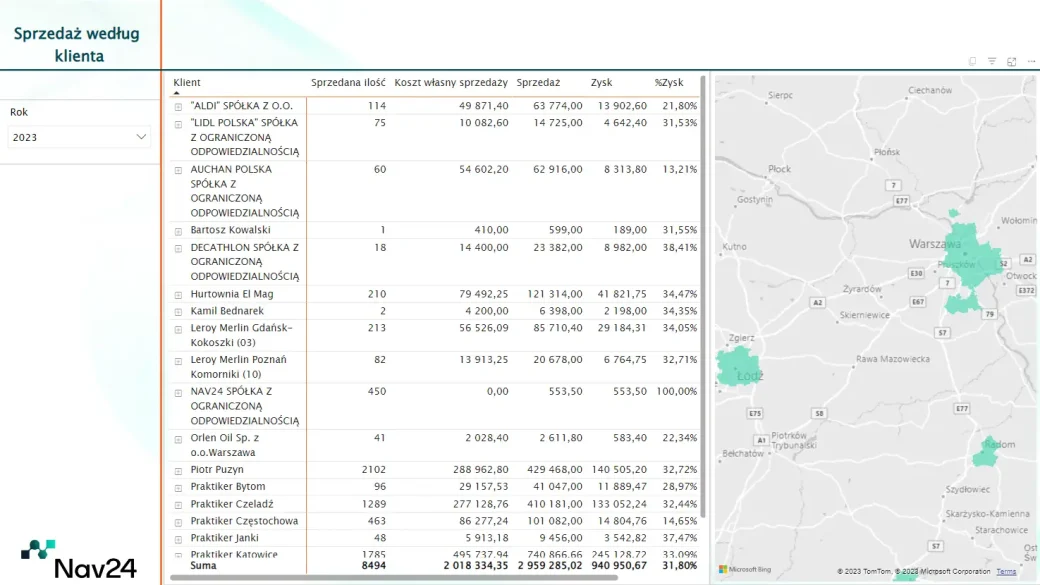This screenshot has height=585, width=1040.
Task: Click sales value 410 181,00
Action: 554,504
